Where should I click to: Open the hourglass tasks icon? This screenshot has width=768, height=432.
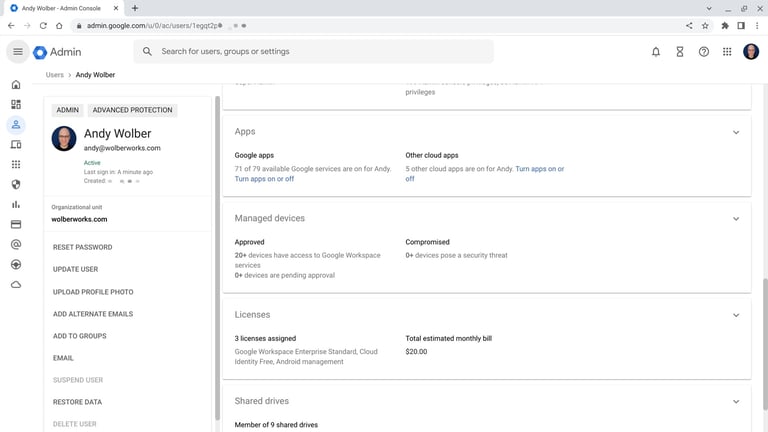tap(680, 52)
